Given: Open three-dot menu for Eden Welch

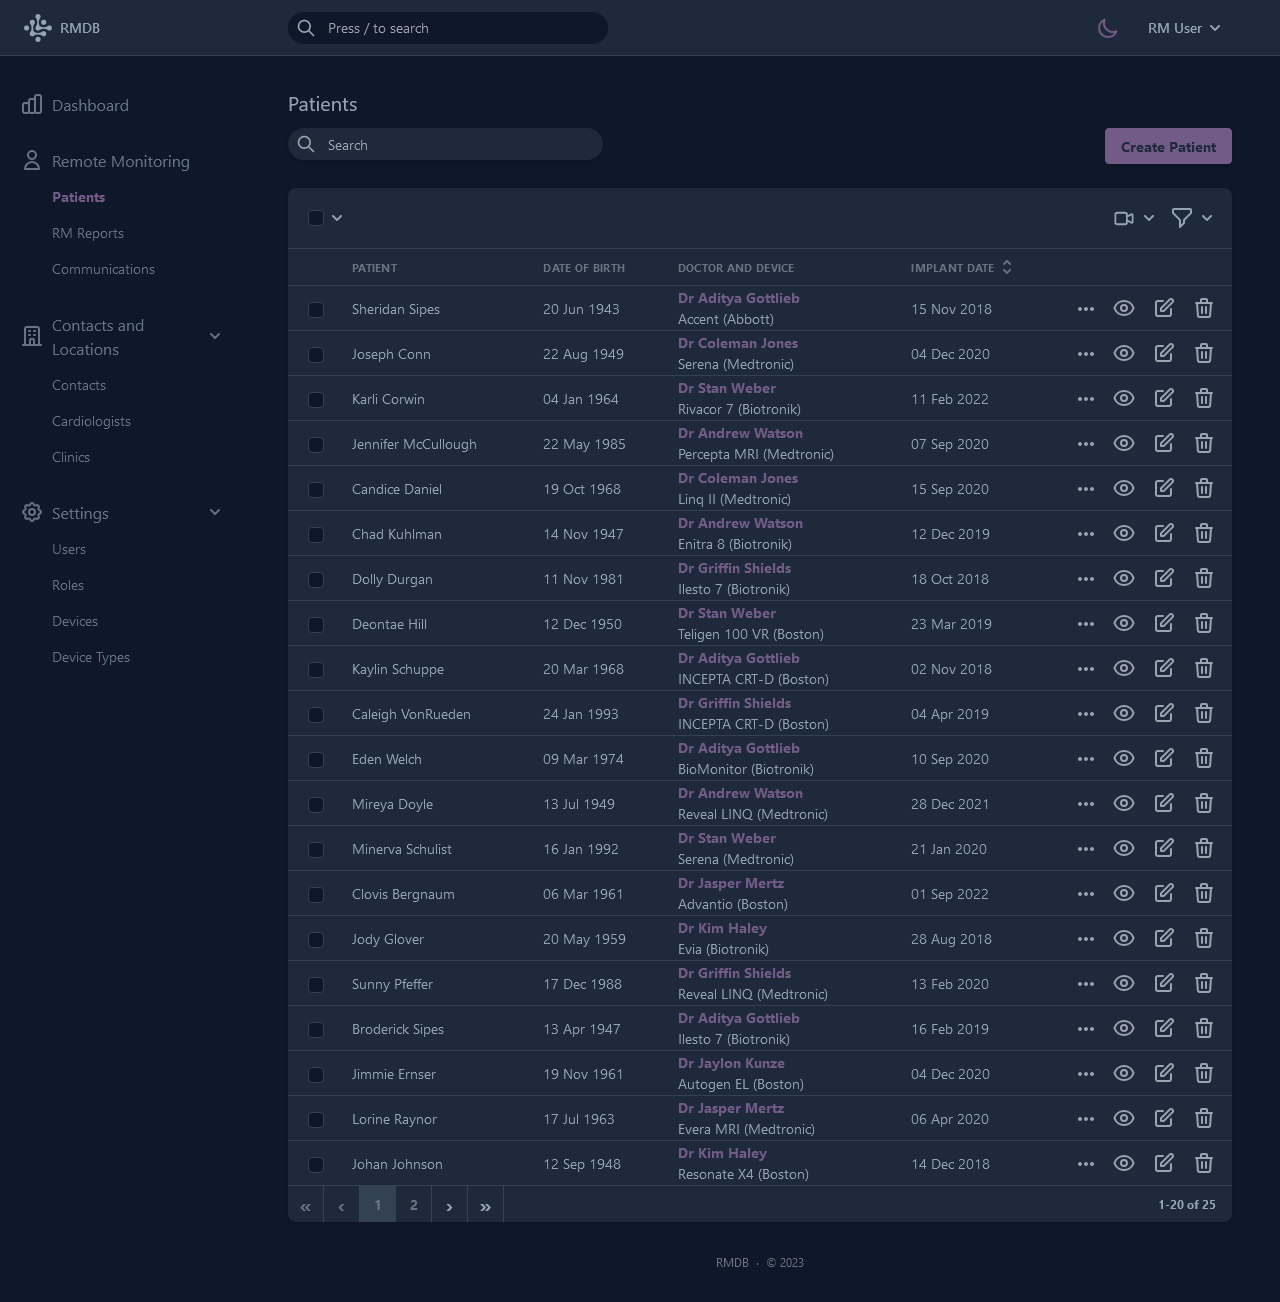Looking at the screenshot, I should point(1086,759).
